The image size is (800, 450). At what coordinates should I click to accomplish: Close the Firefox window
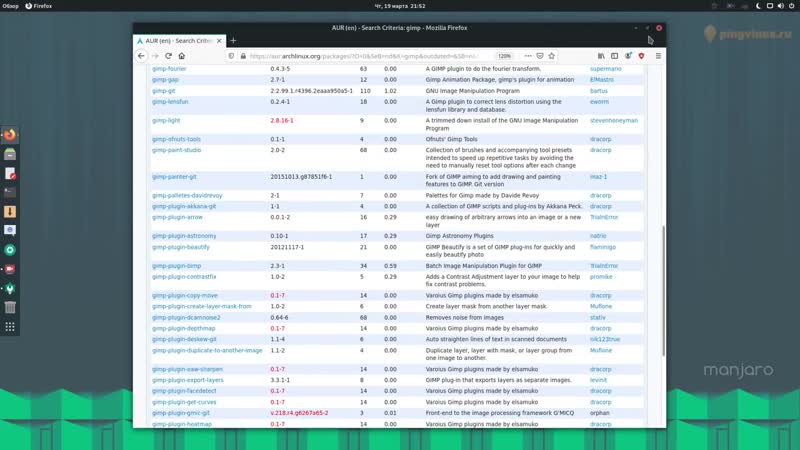pyautogui.click(x=659, y=28)
